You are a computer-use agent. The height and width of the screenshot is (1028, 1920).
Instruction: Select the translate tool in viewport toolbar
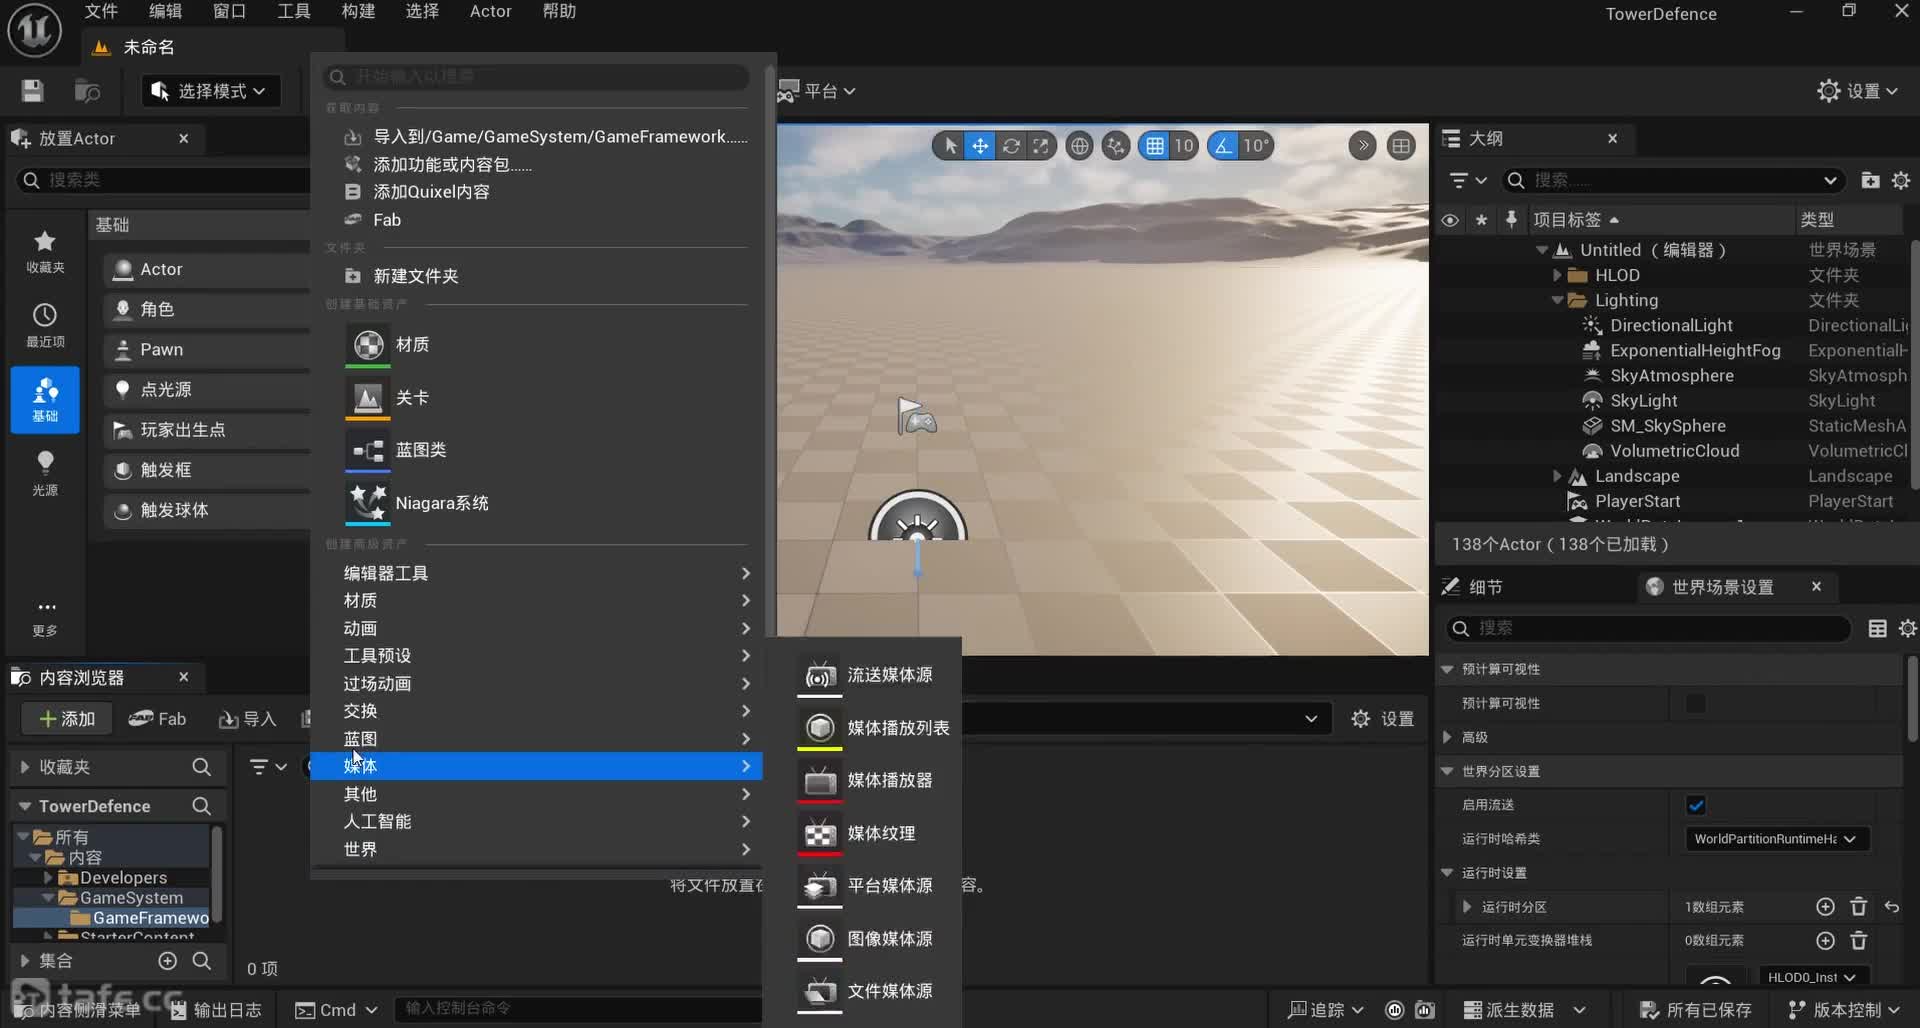980,146
